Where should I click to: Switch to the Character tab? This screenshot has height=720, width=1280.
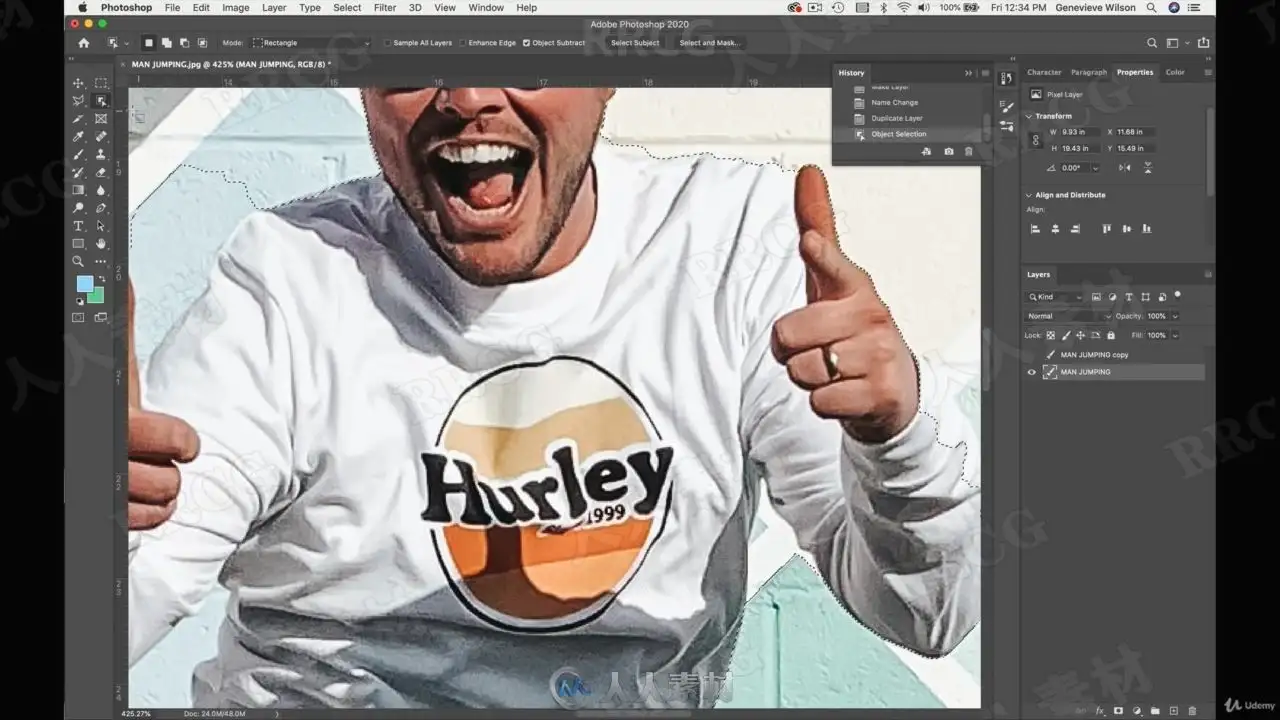[1044, 72]
